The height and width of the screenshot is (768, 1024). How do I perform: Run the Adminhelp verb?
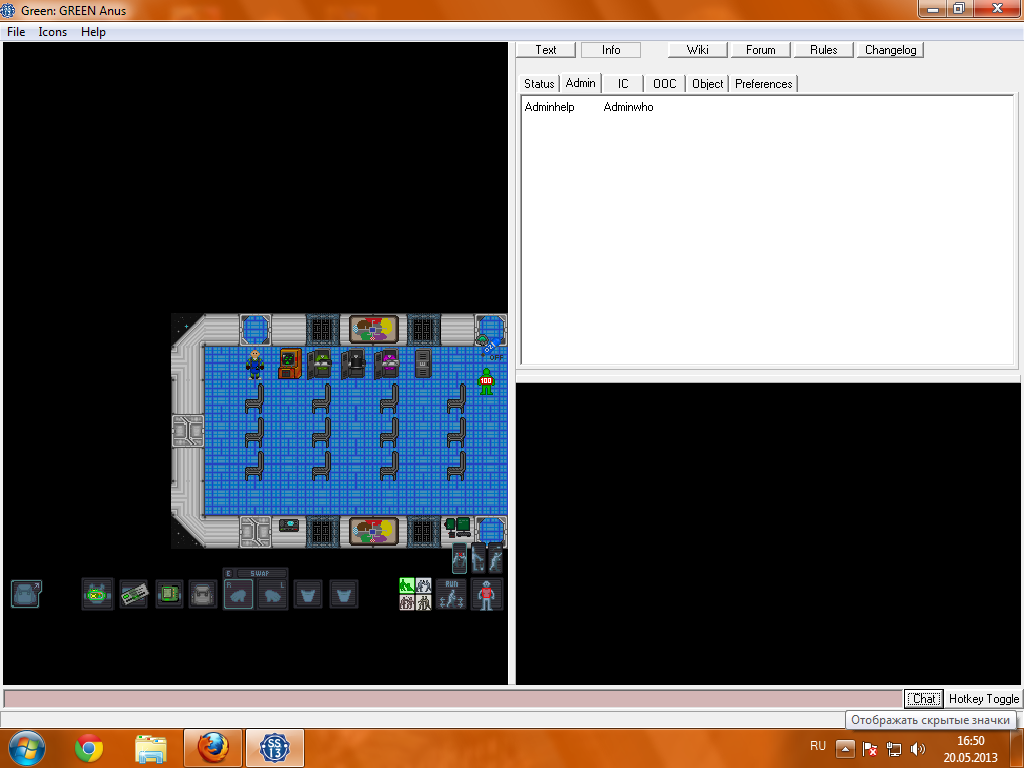pos(549,107)
